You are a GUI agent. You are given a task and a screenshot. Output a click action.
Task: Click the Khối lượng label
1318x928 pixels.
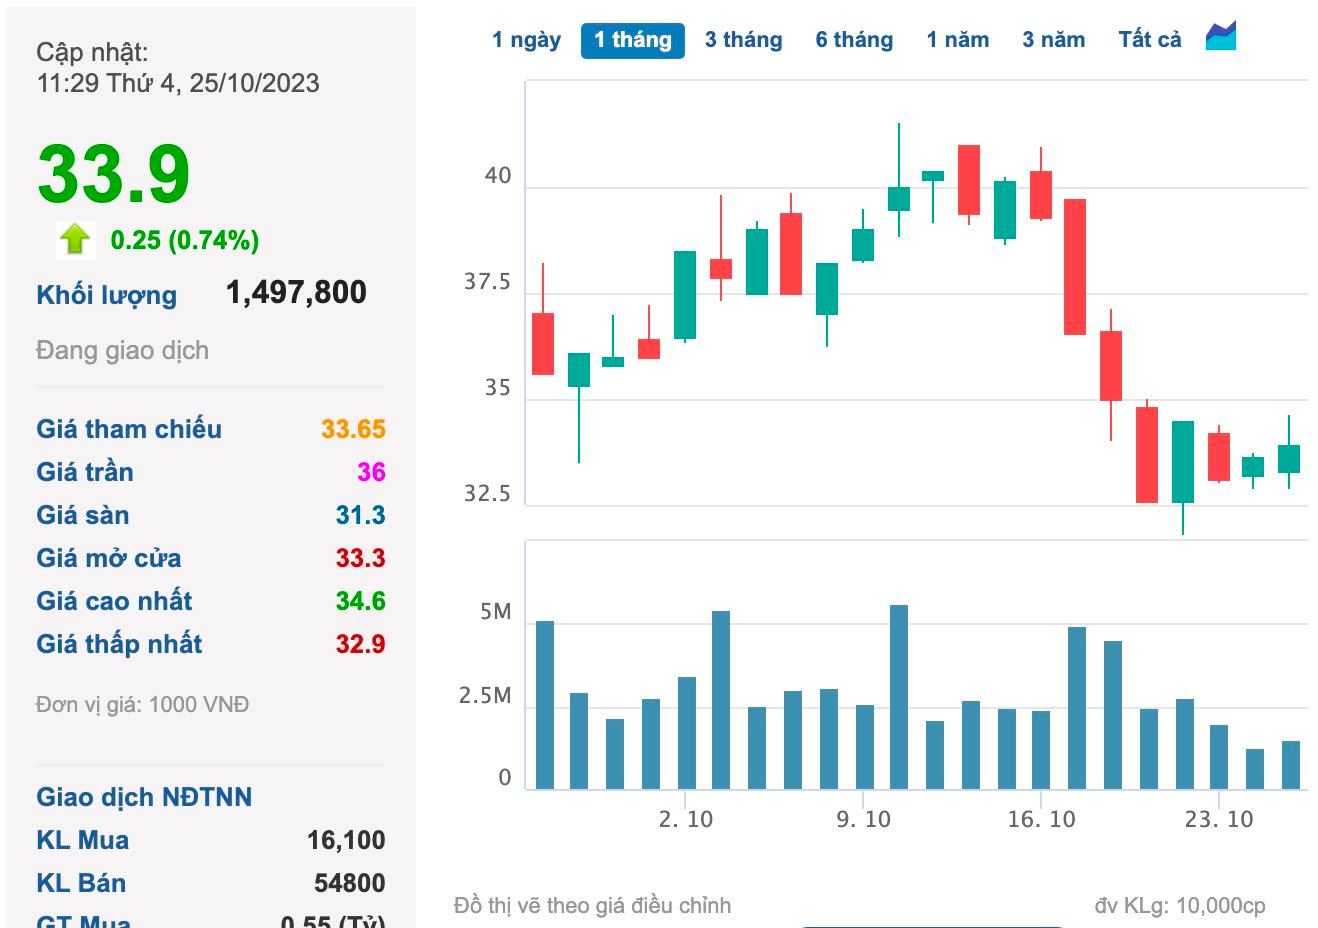pos(107,295)
